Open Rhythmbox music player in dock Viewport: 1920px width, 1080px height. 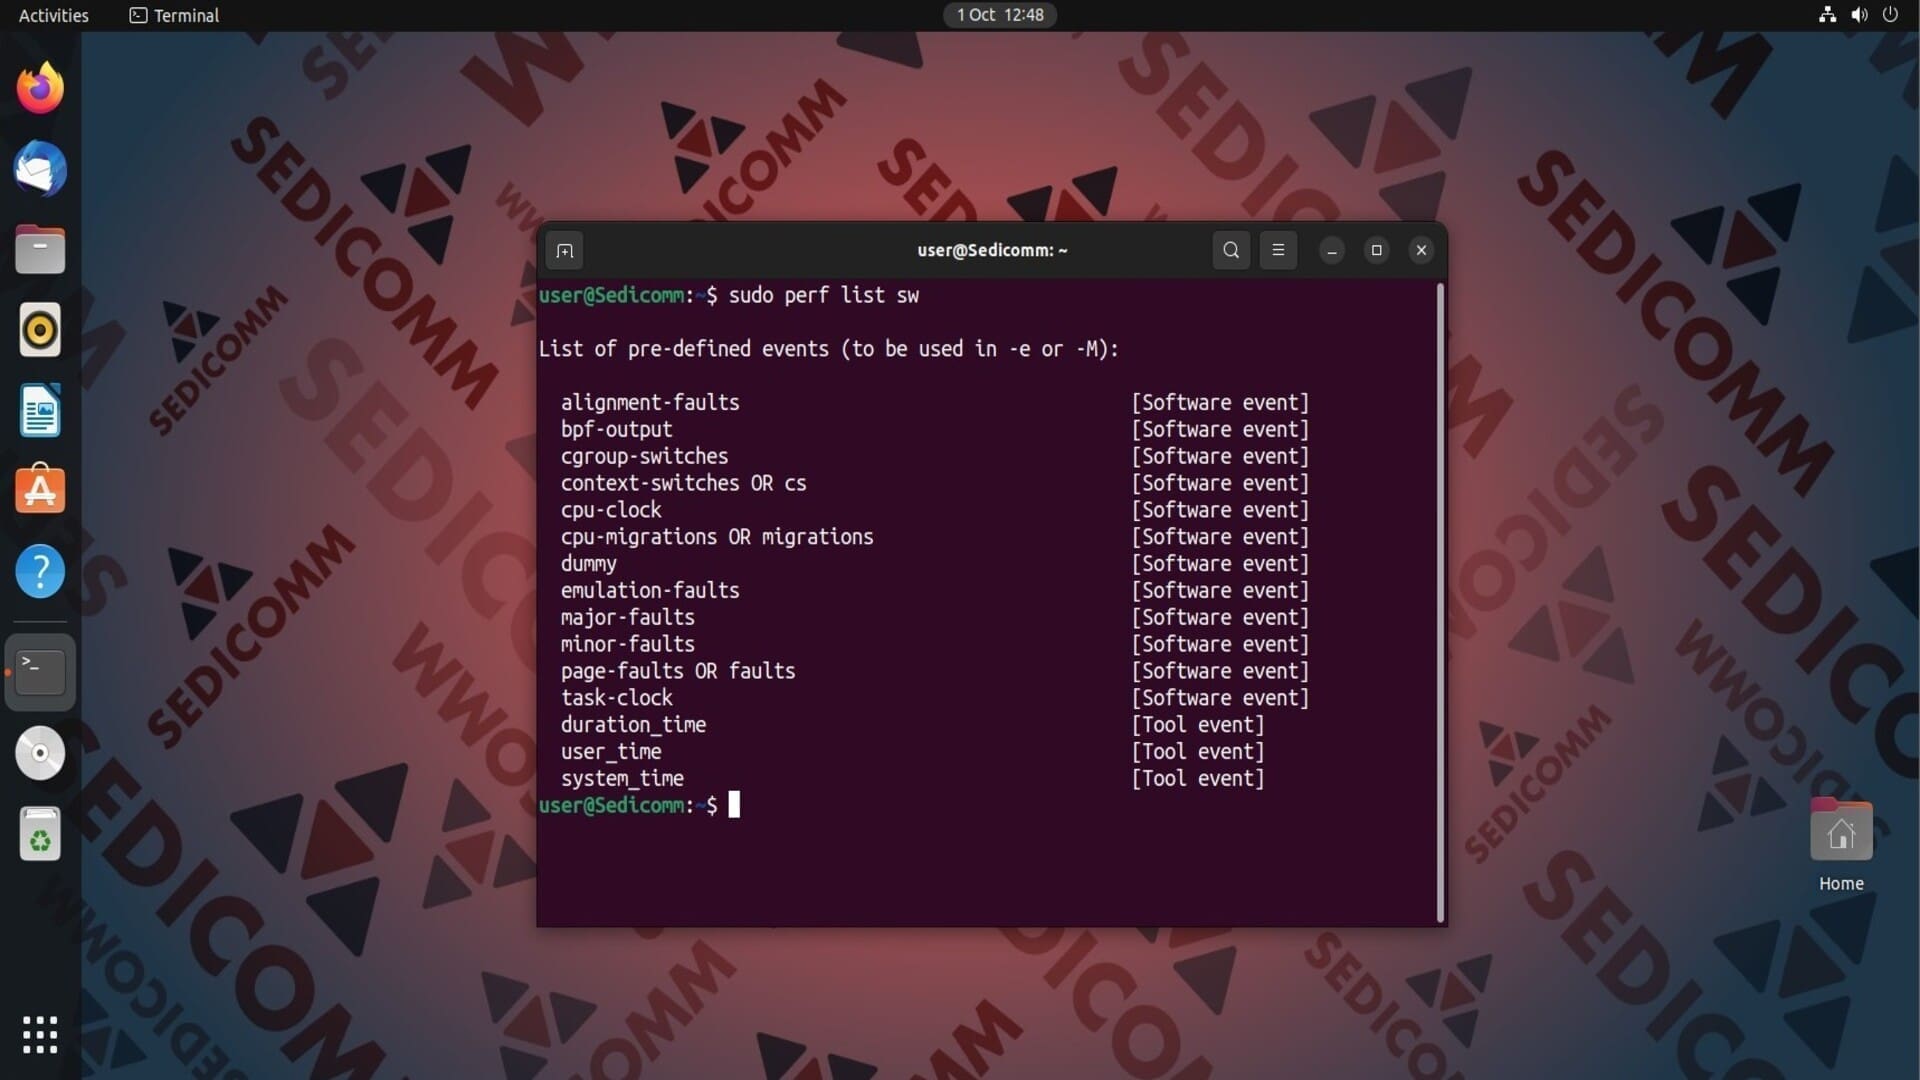[40, 330]
